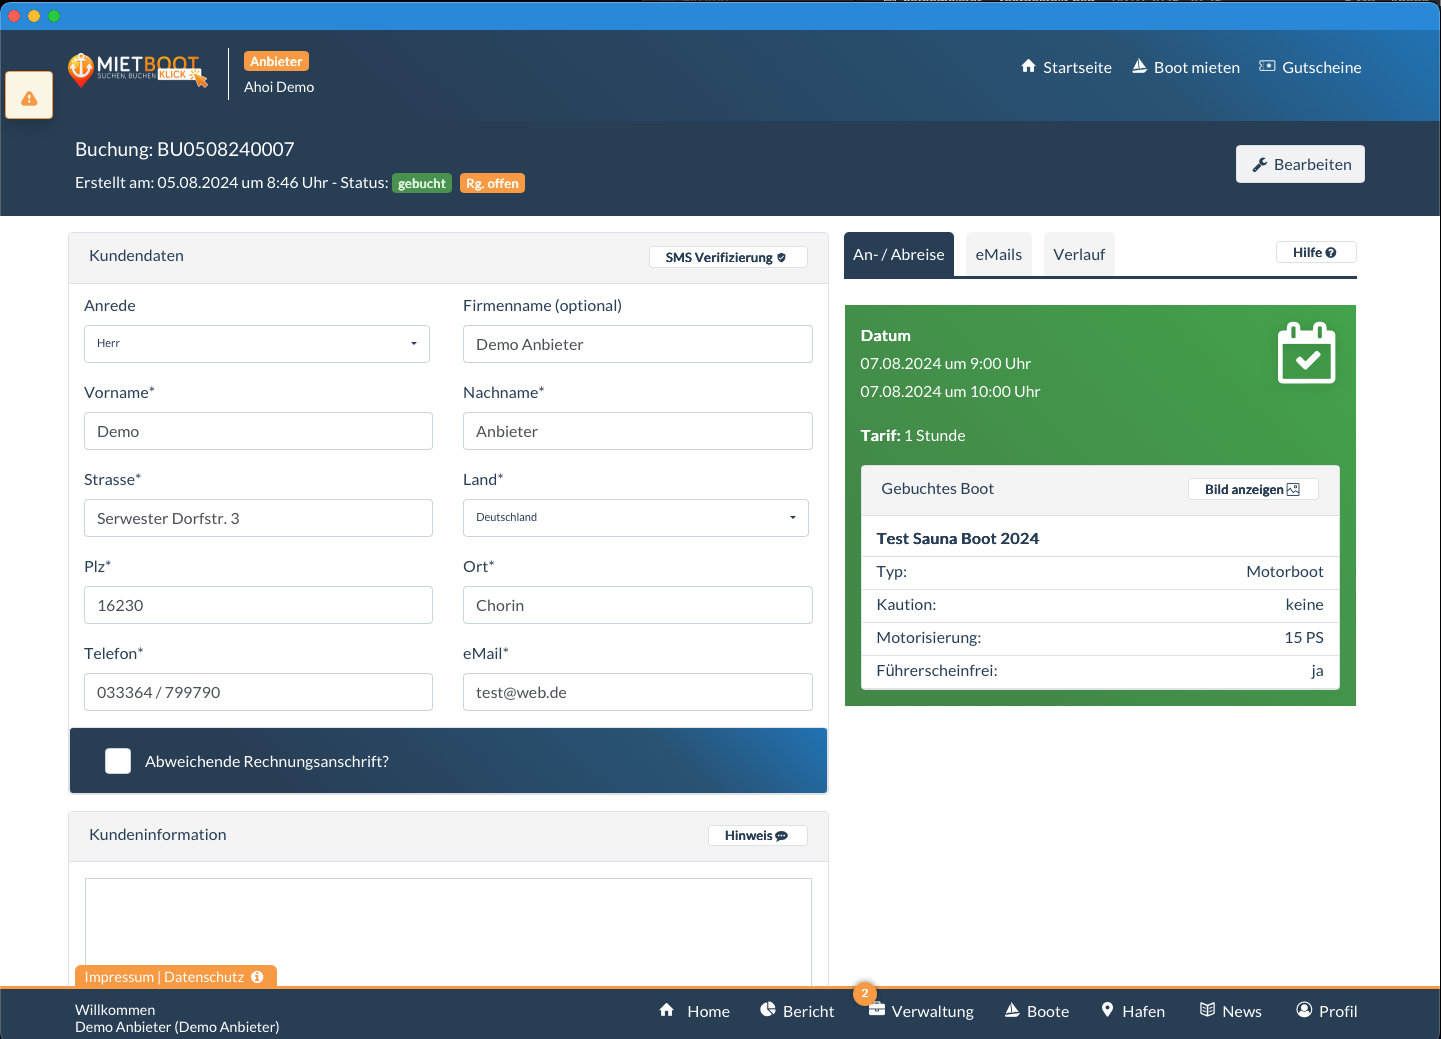Open Boote in bottom navigation

tap(1037, 1011)
